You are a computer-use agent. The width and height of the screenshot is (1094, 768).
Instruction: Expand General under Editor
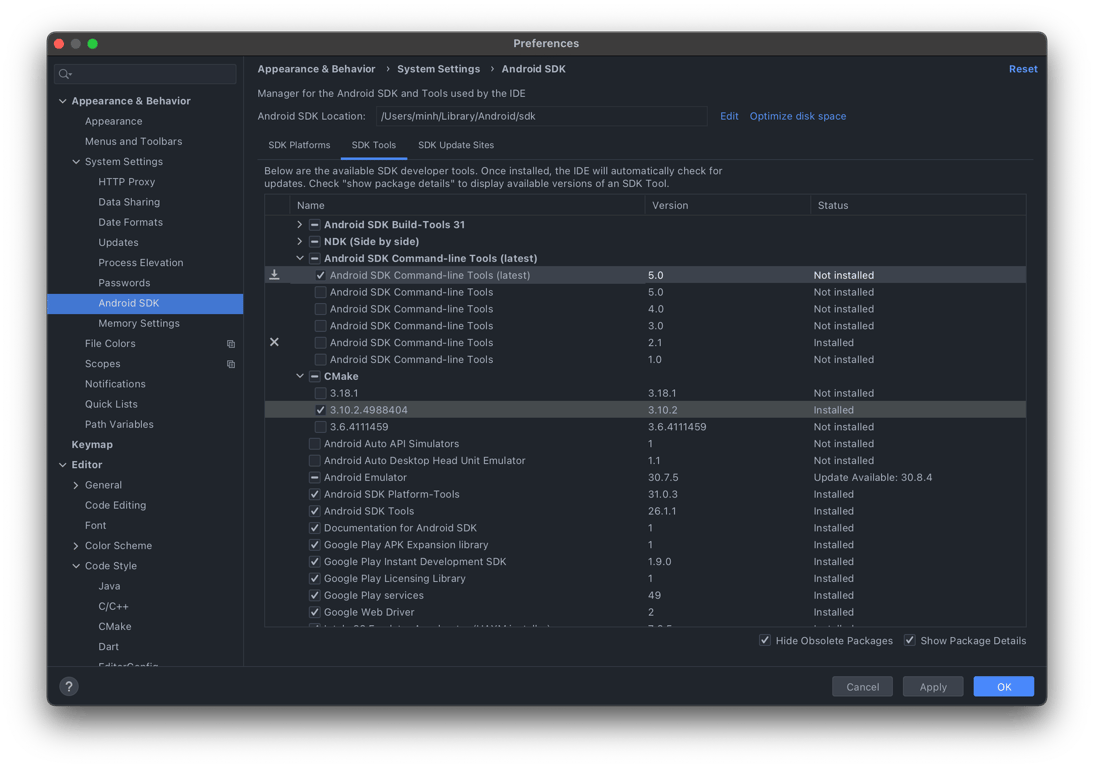point(76,485)
